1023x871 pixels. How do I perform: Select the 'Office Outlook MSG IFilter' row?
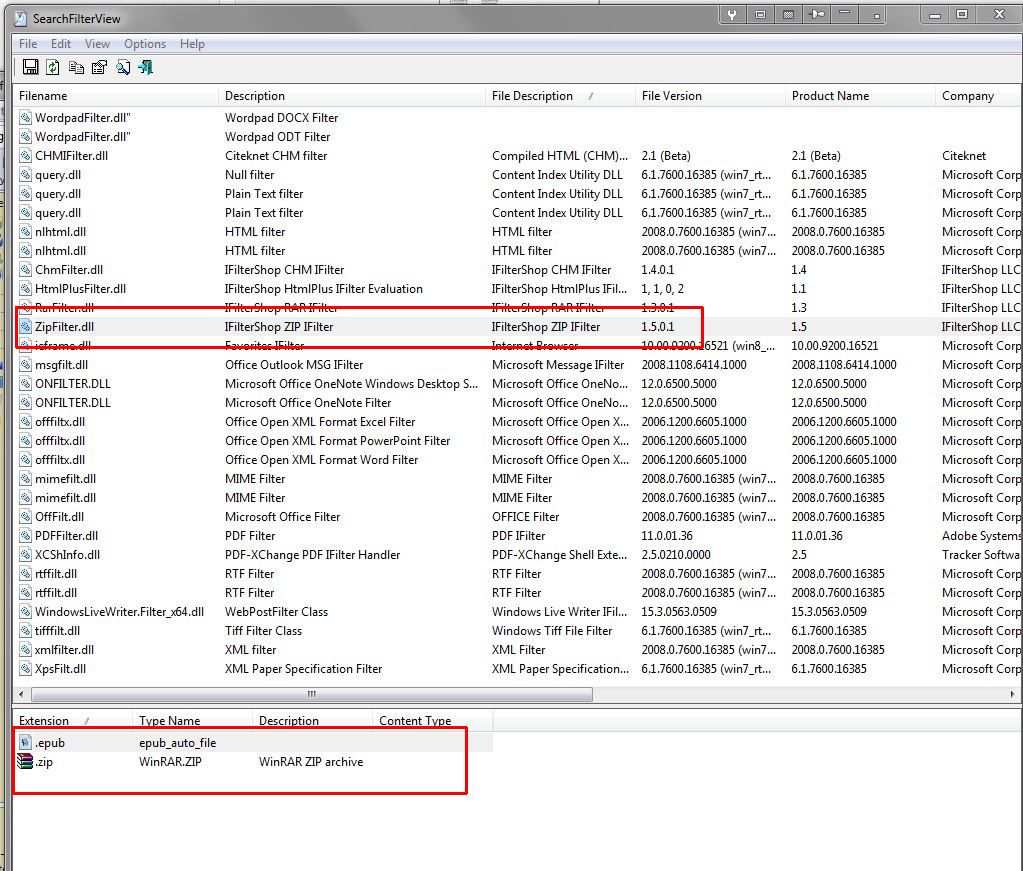click(x=518, y=364)
